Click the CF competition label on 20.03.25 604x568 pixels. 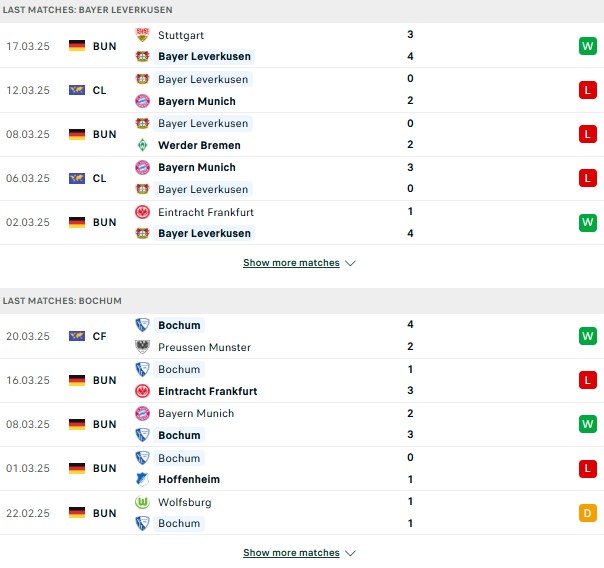(x=99, y=336)
